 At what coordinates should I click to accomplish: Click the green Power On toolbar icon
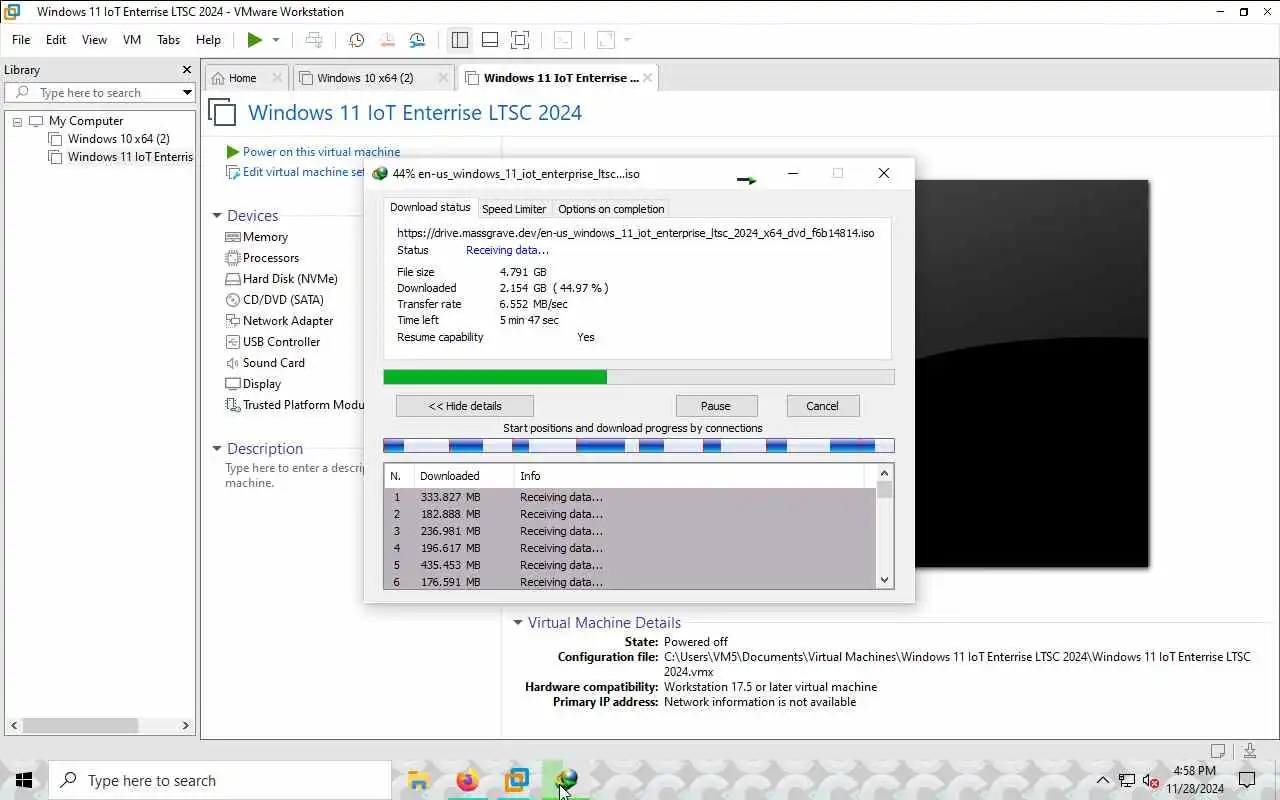pyautogui.click(x=255, y=40)
